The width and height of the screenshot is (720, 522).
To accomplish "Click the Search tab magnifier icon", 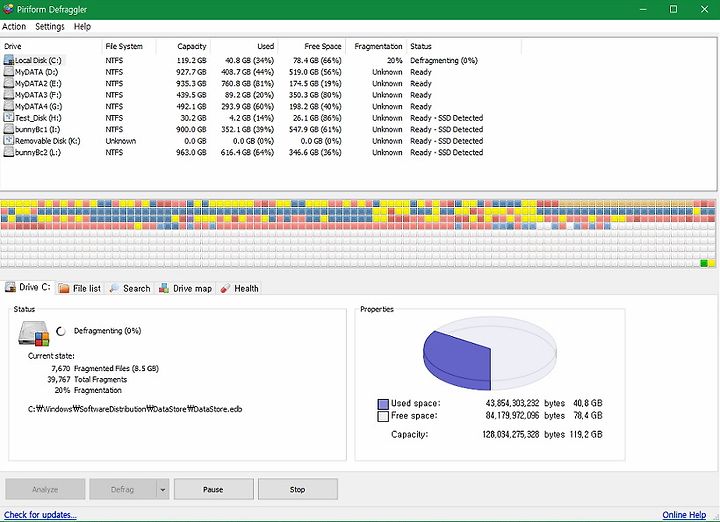I will tap(114, 288).
